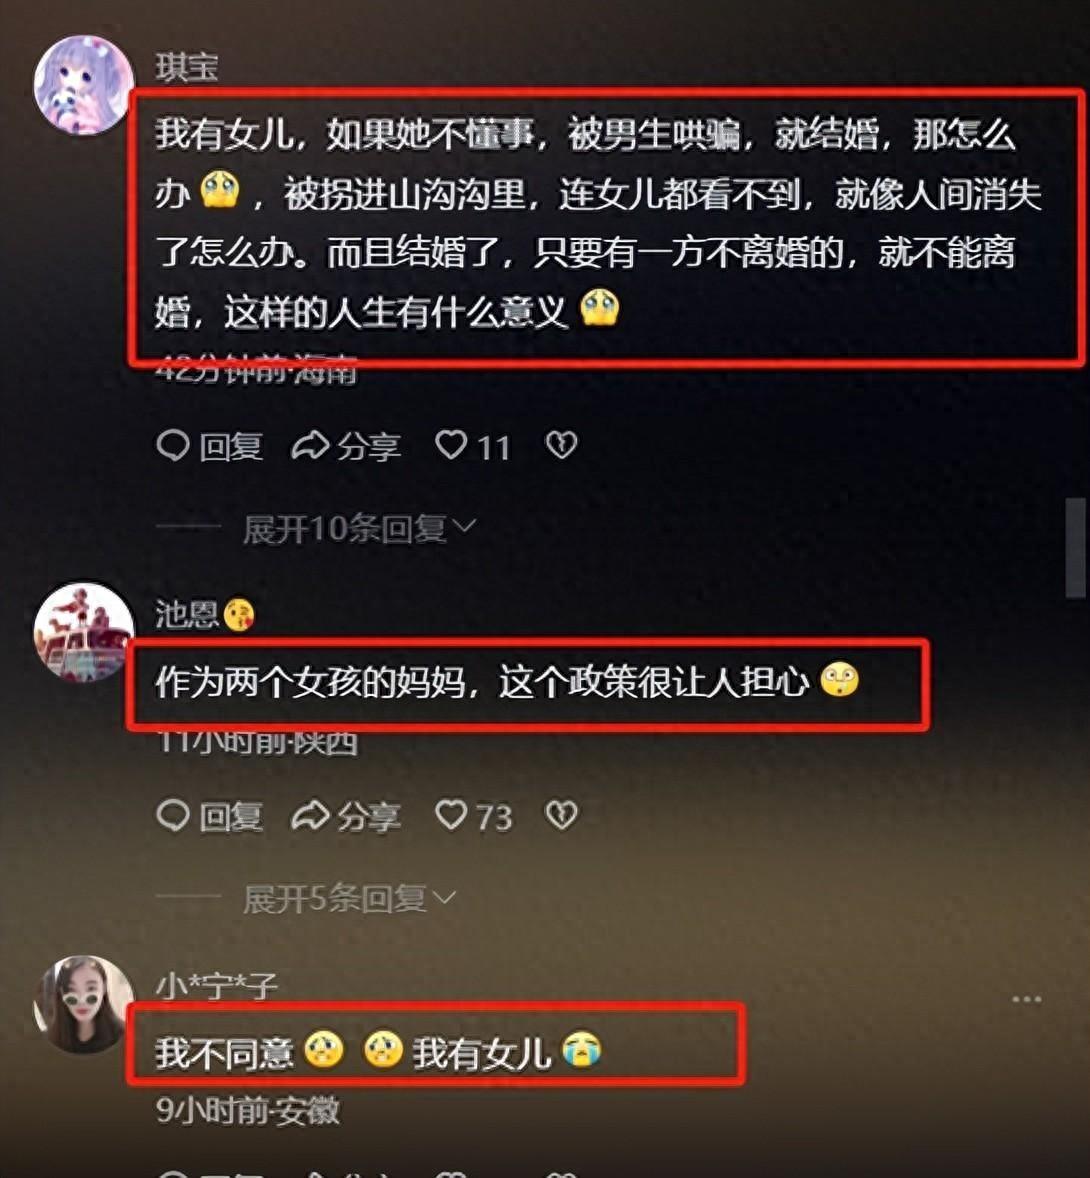
Task: Share 池恩's comment with arrow icon
Action: click(x=346, y=816)
